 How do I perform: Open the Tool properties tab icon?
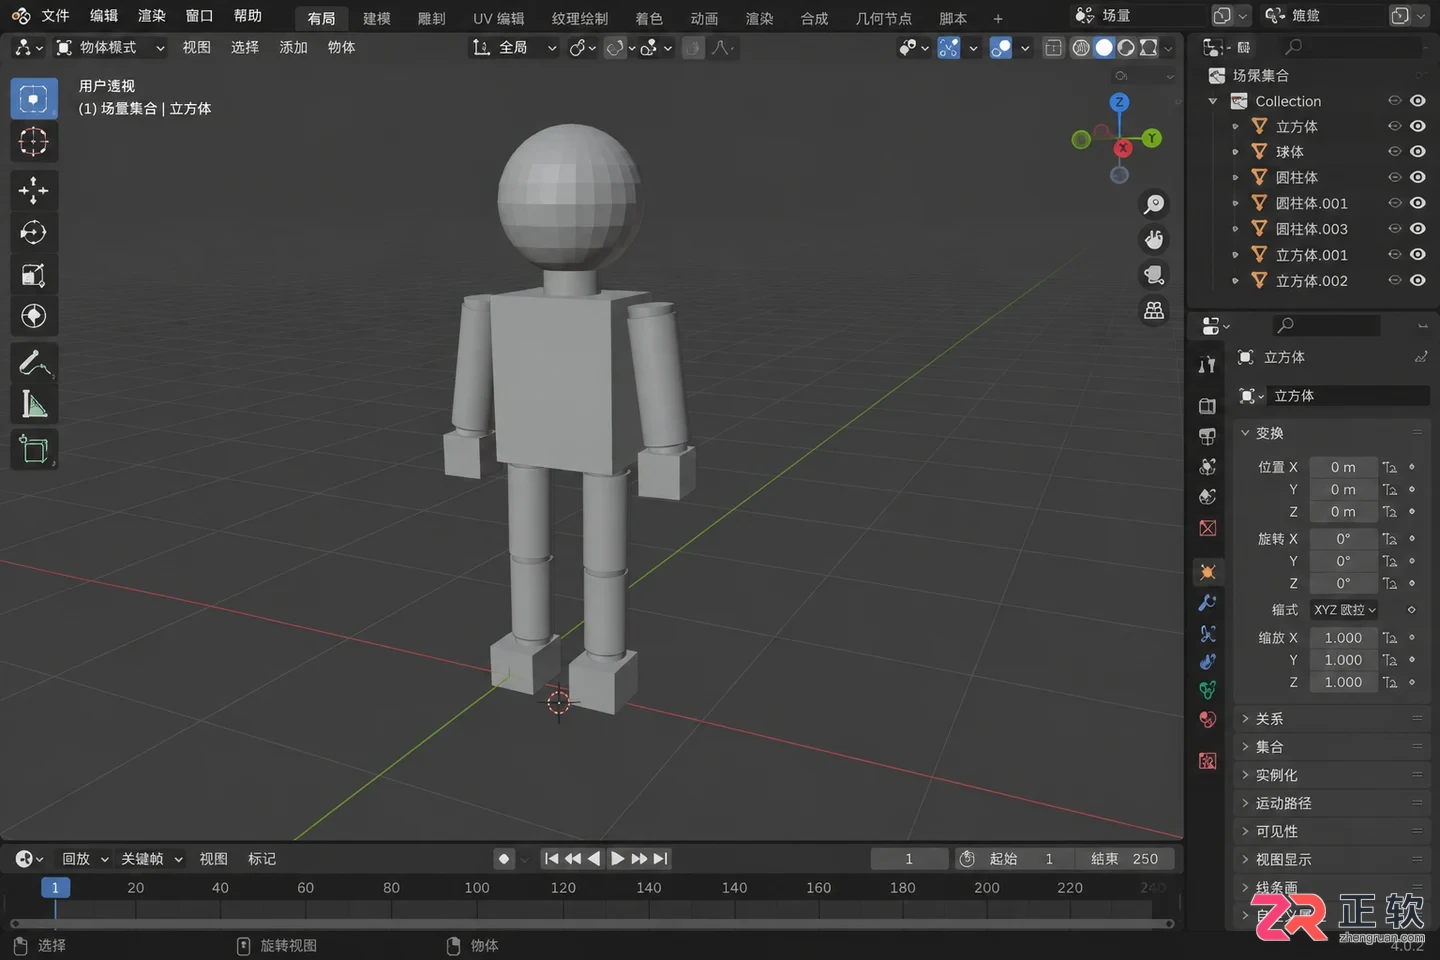tap(1208, 365)
